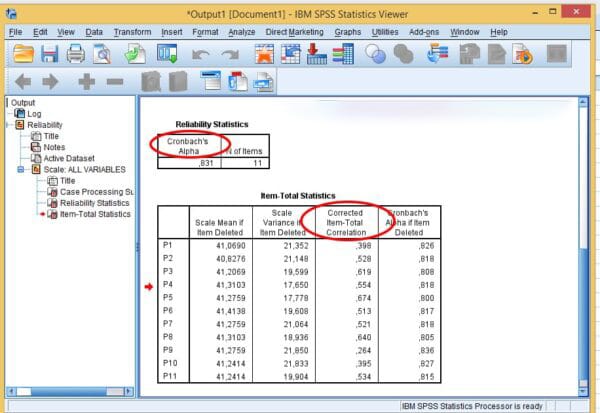Select the Scale: ALL VARIABLES outline item
This screenshot has height=413, width=600.
85,170
